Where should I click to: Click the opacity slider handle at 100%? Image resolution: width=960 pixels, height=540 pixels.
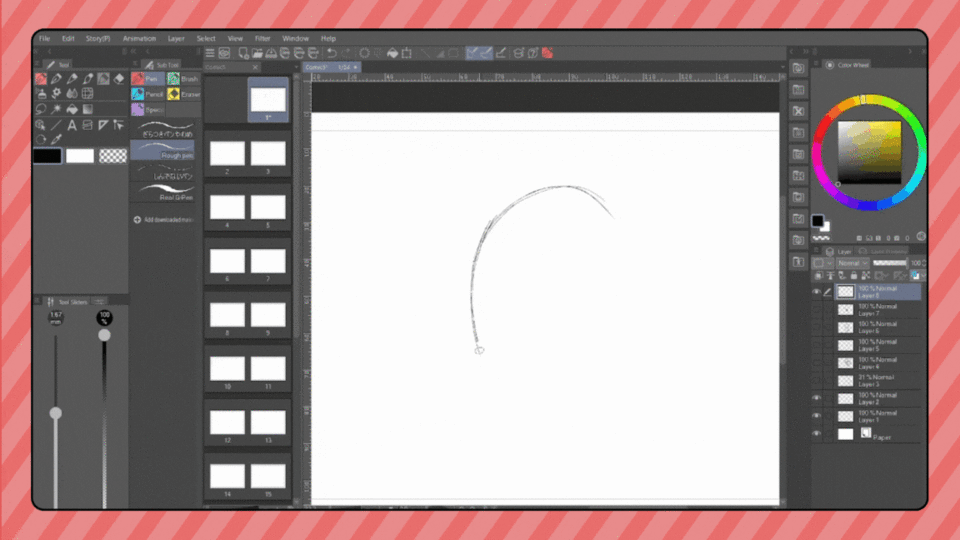[104, 335]
